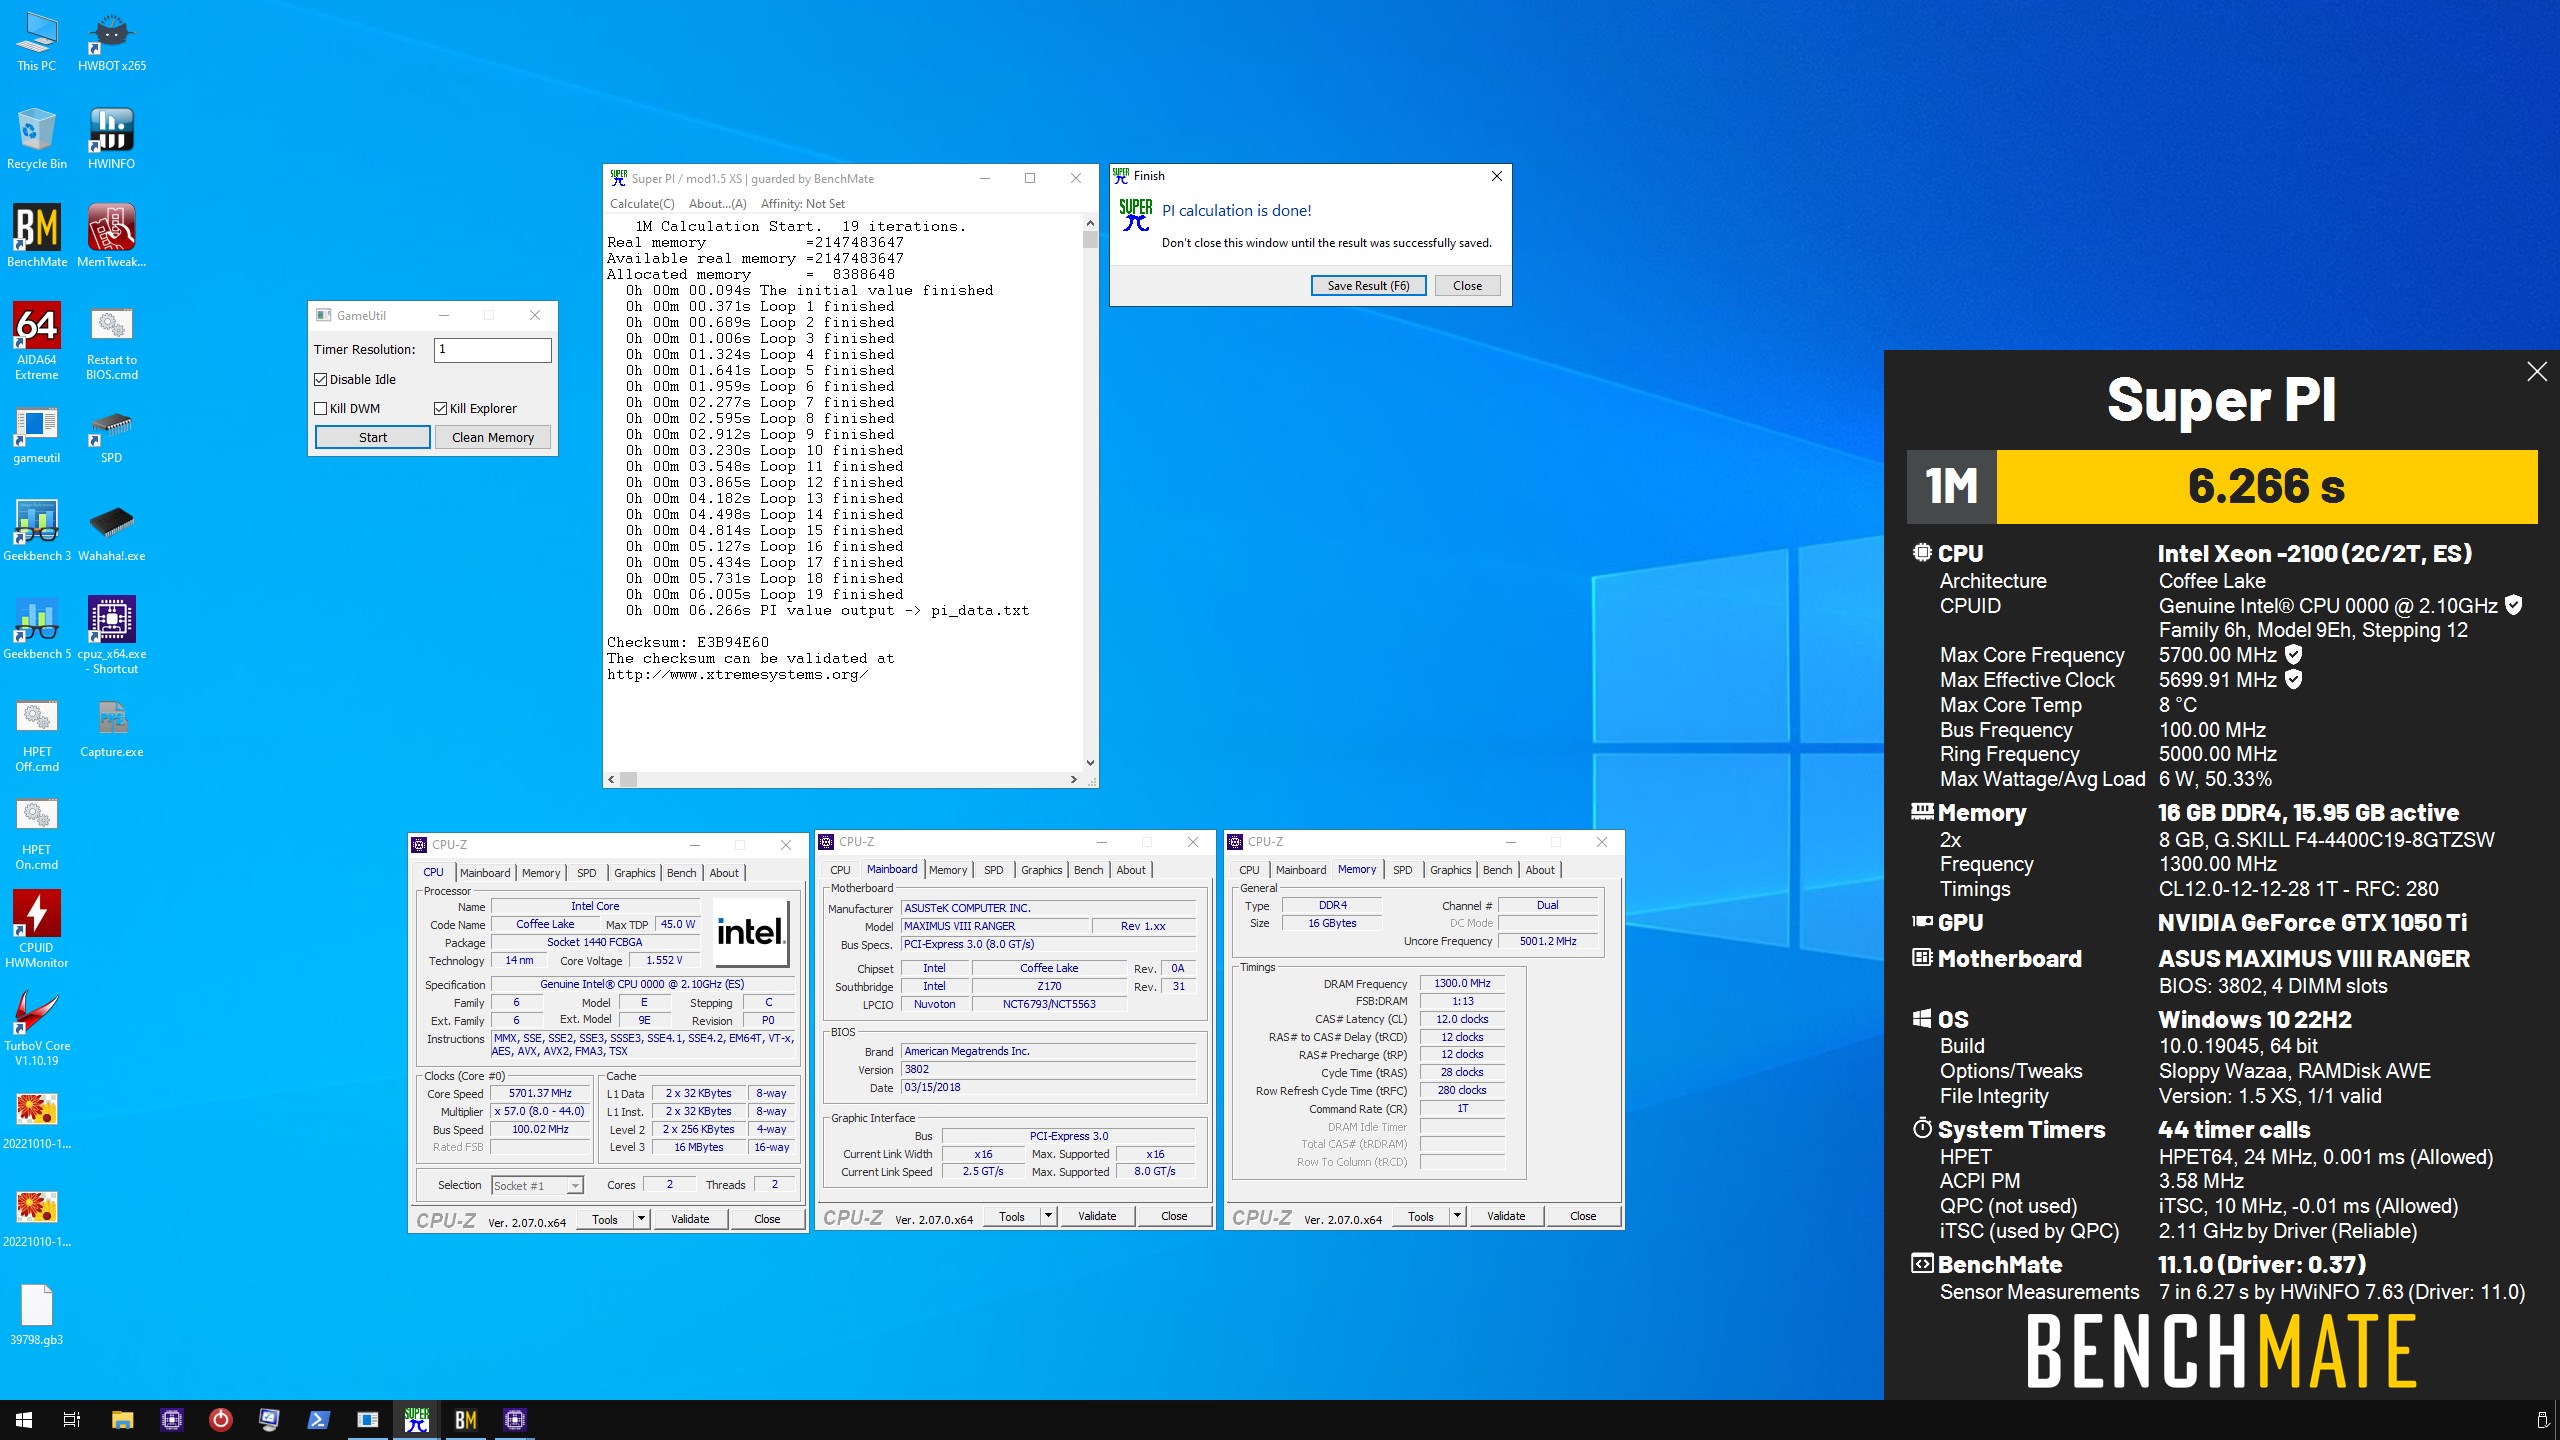
Task: Click the Checksum: E3B94E60 line
Action: click(688, 643)
